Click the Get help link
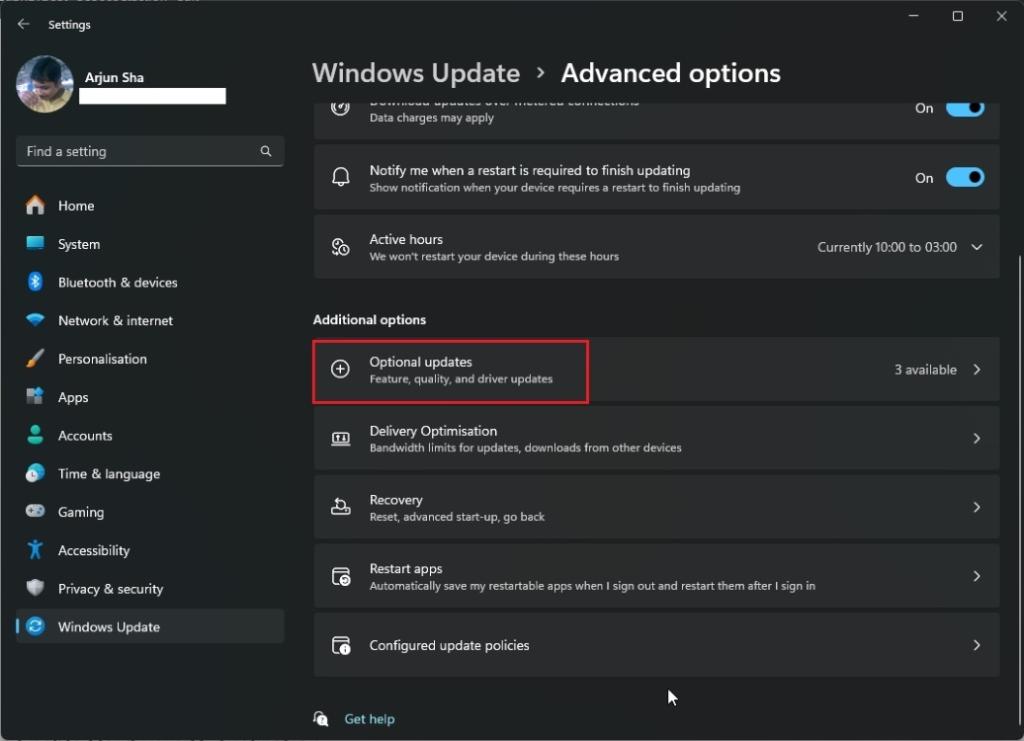Screen dimensions: 1024x741 tap(369, 718)
